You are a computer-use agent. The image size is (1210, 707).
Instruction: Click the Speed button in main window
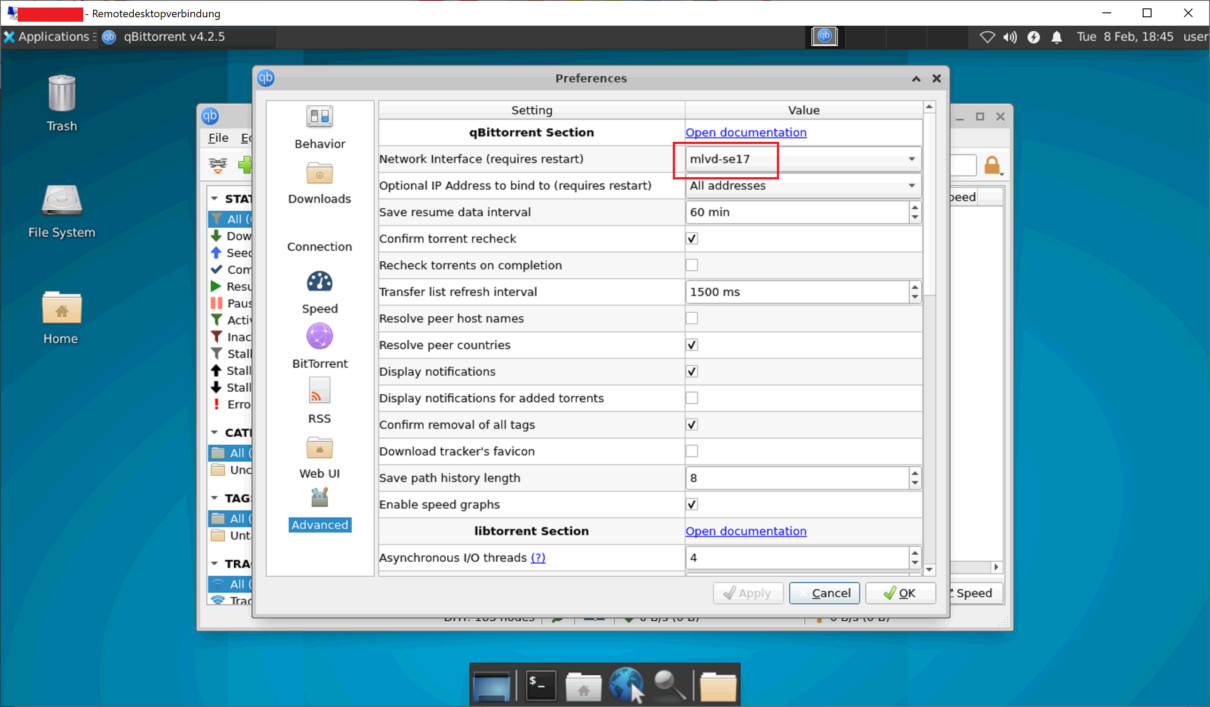pyautogui.click(x=974, y=593)
